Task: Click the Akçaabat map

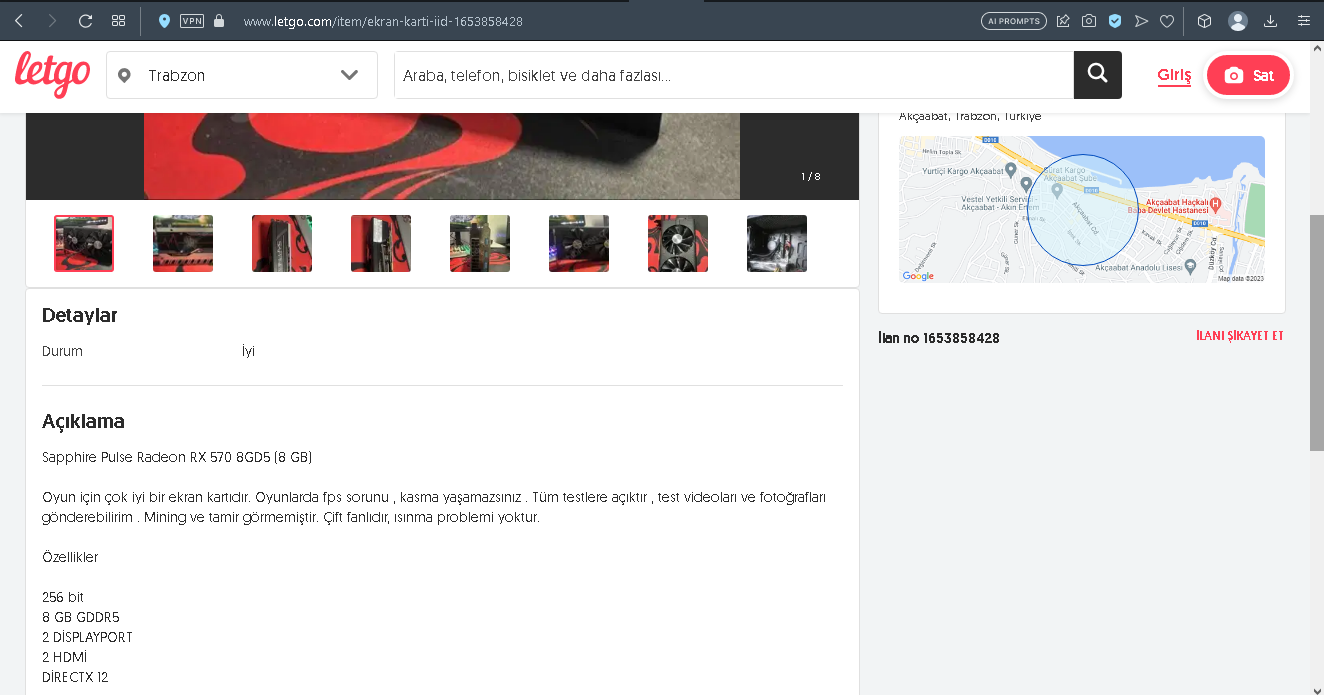Action: click(x=1082, y=209)
